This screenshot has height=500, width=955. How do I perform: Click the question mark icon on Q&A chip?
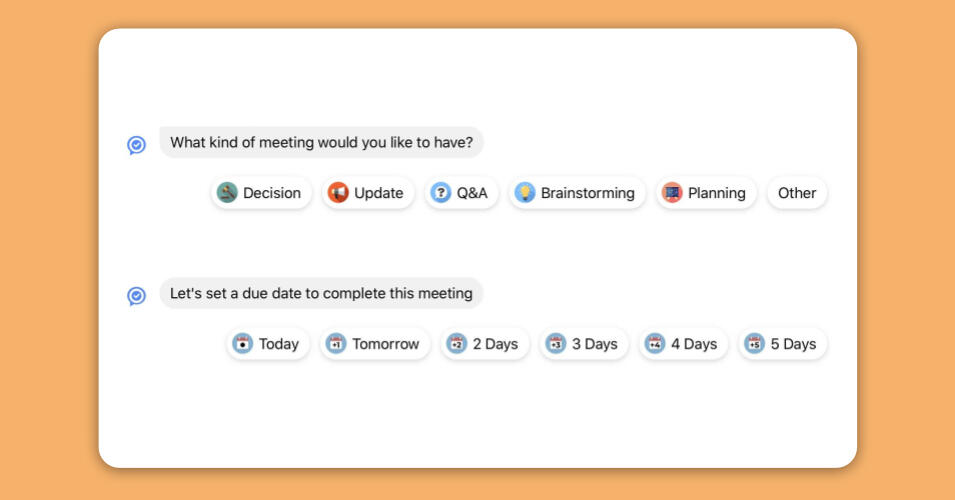click(x=441, y=193)
